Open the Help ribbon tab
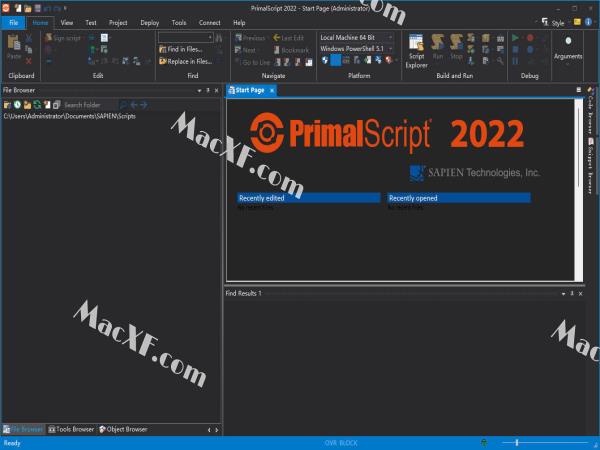This screenshot has width=600, height=450. pyautogui.click(x=239, y=23)
